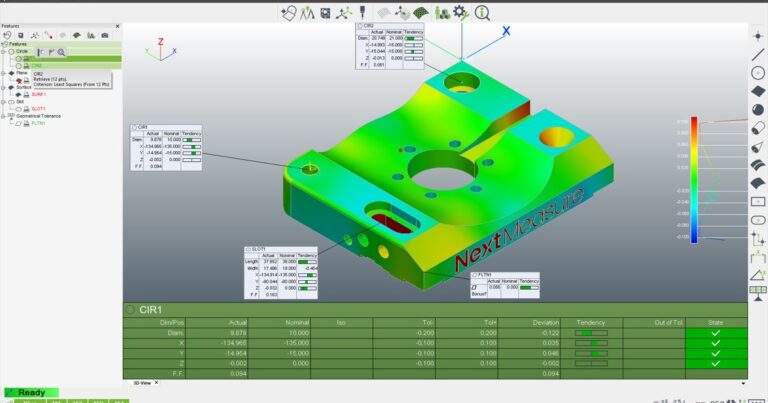Click the SLOT1 label box in 3D view
The width and height of the screenshot is (768, 403).
pyautogui.click(x=281, y=273)
